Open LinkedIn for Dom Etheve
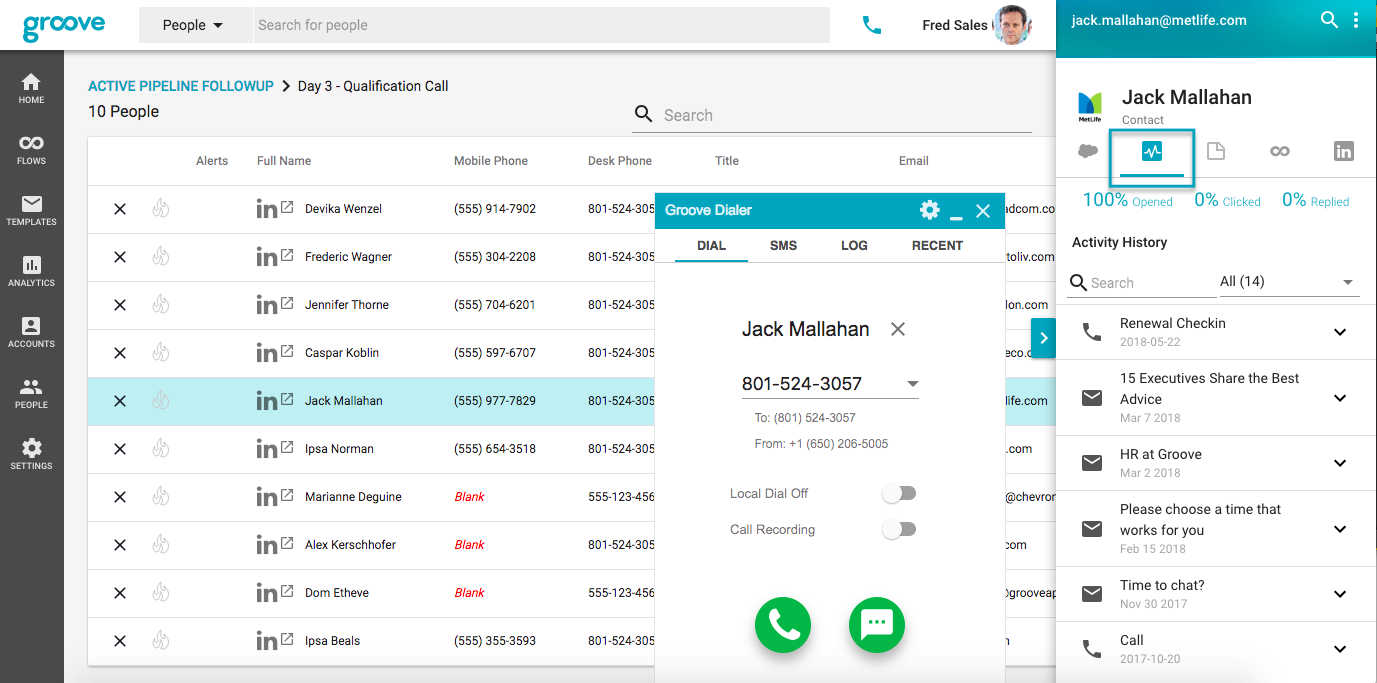 [266, 593]
